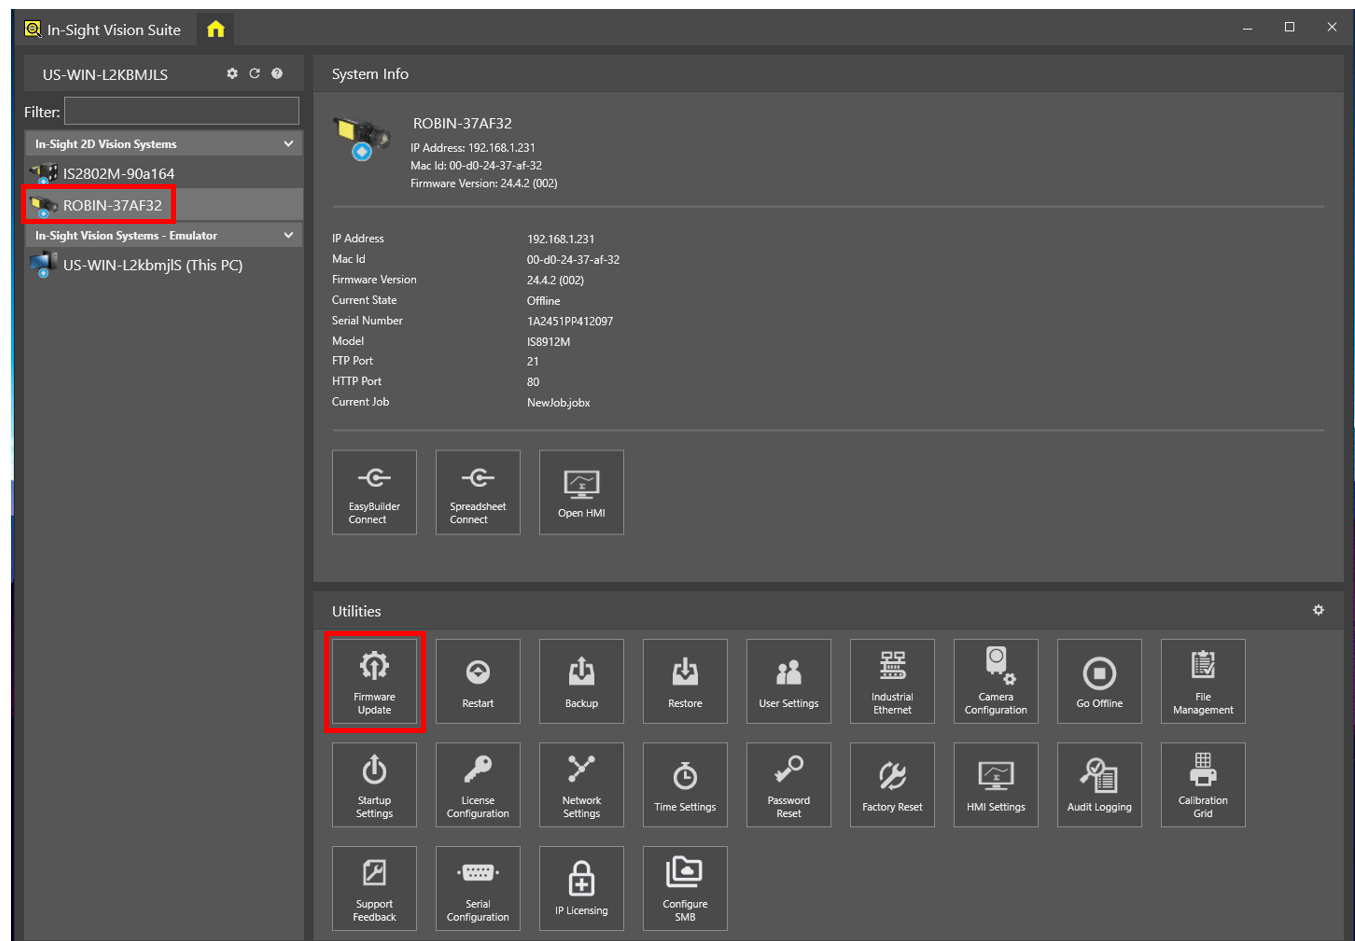Go to the Home tab
The width and height of the screenshot is (1355, 941).
(215, 30)
